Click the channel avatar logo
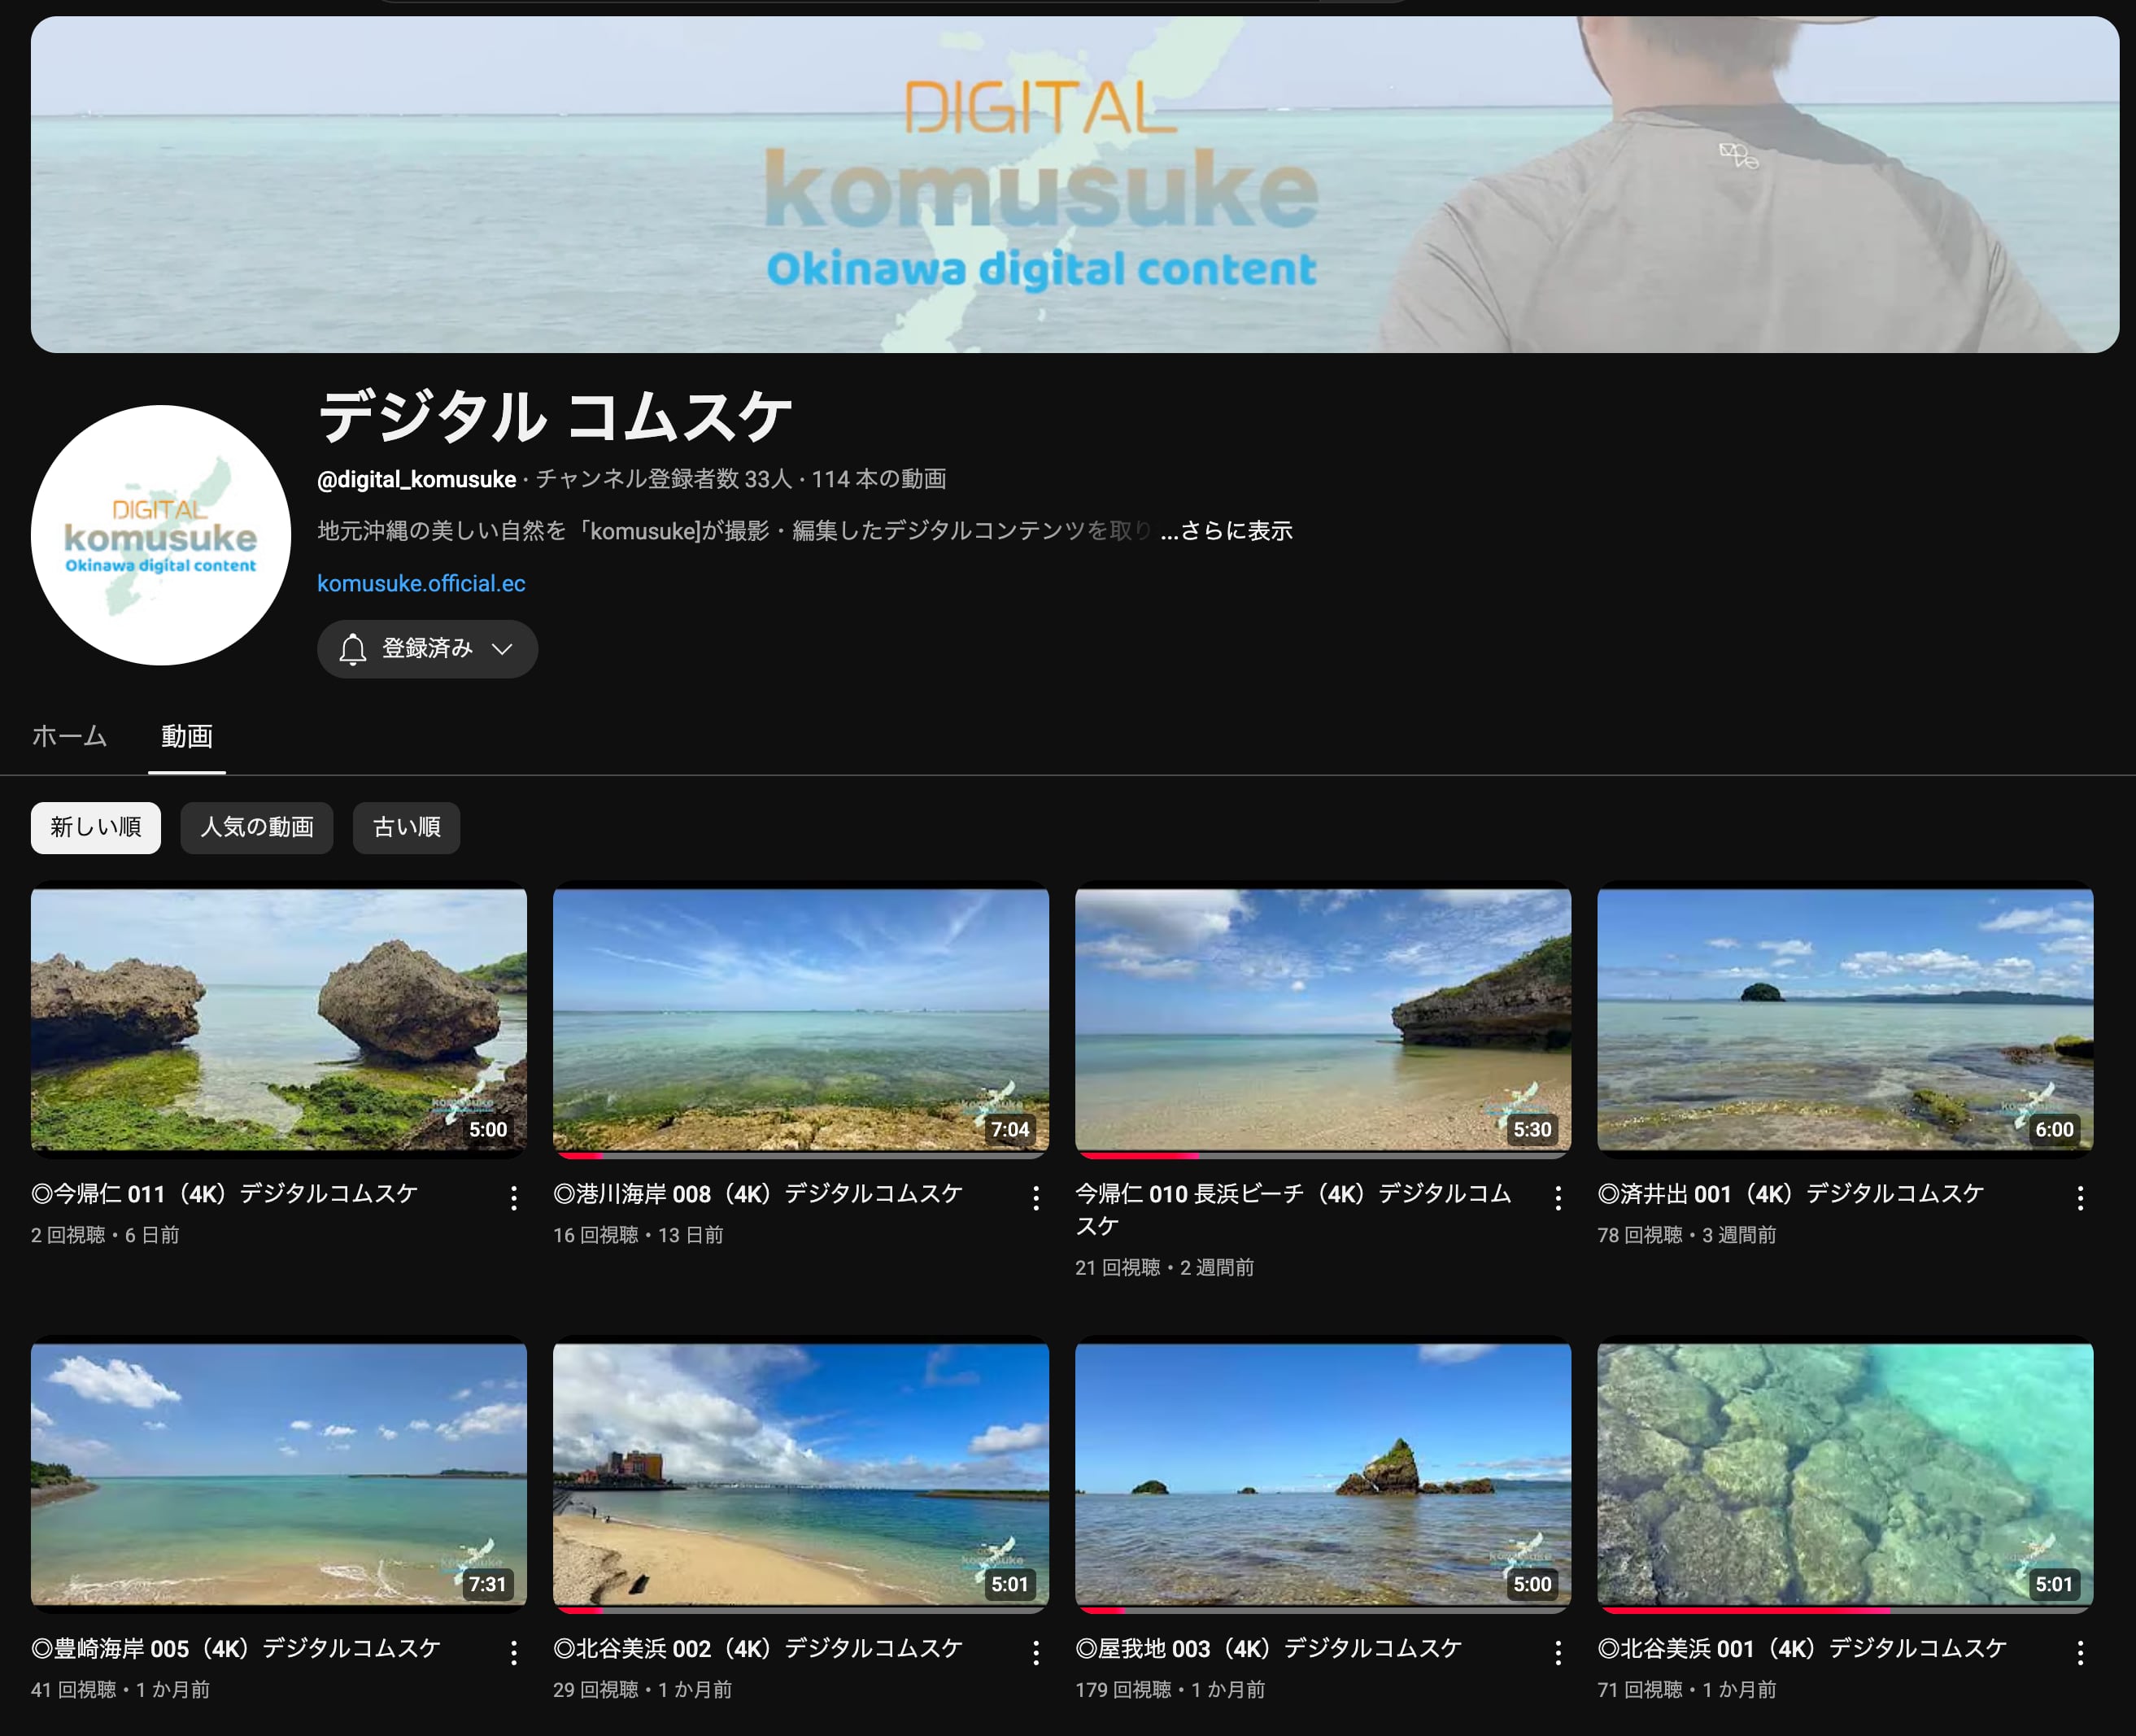The height and width of the screenshot is (1736, 2136). click(x=161, y=535)
